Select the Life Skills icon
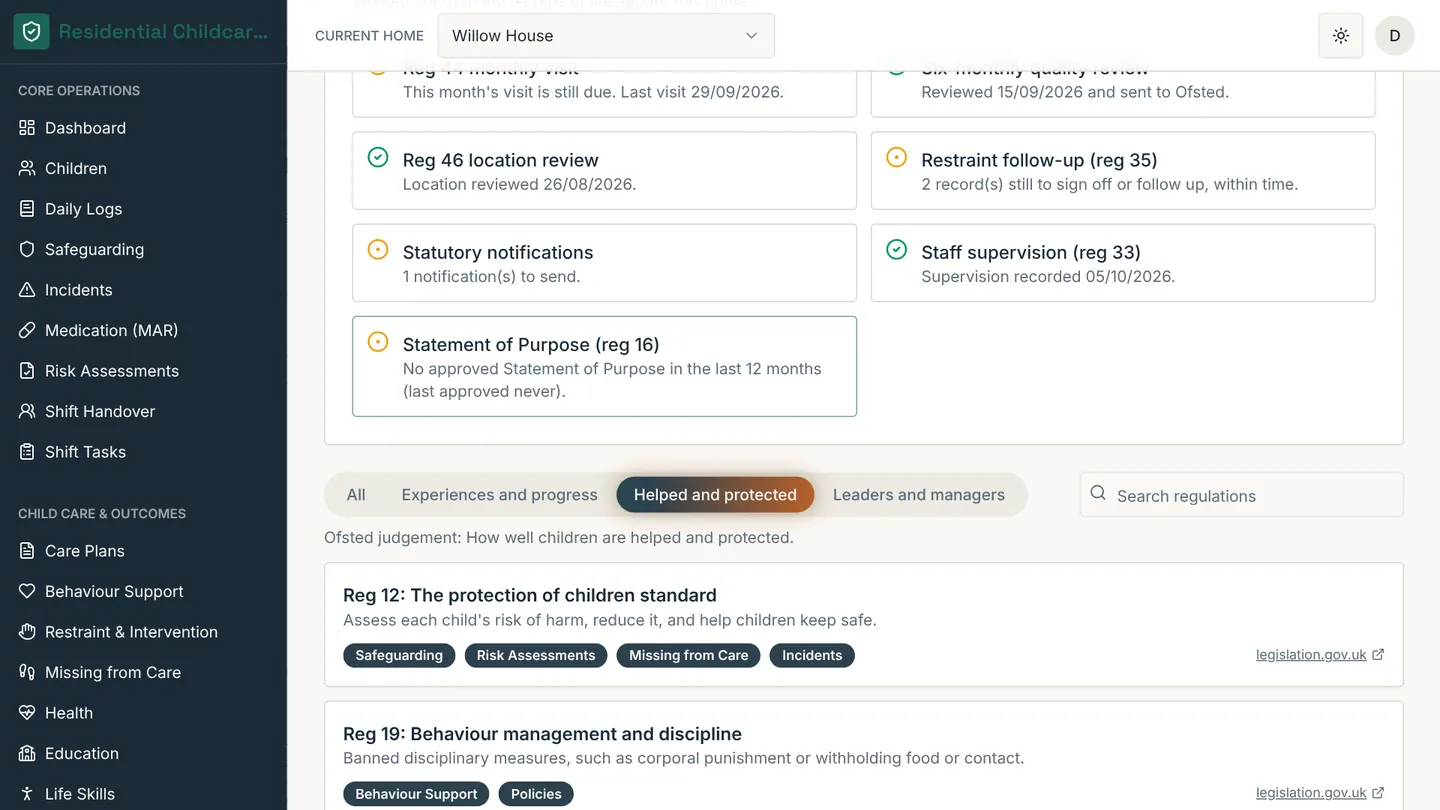This screenshot has width=1440, height=810. point(27,794)
